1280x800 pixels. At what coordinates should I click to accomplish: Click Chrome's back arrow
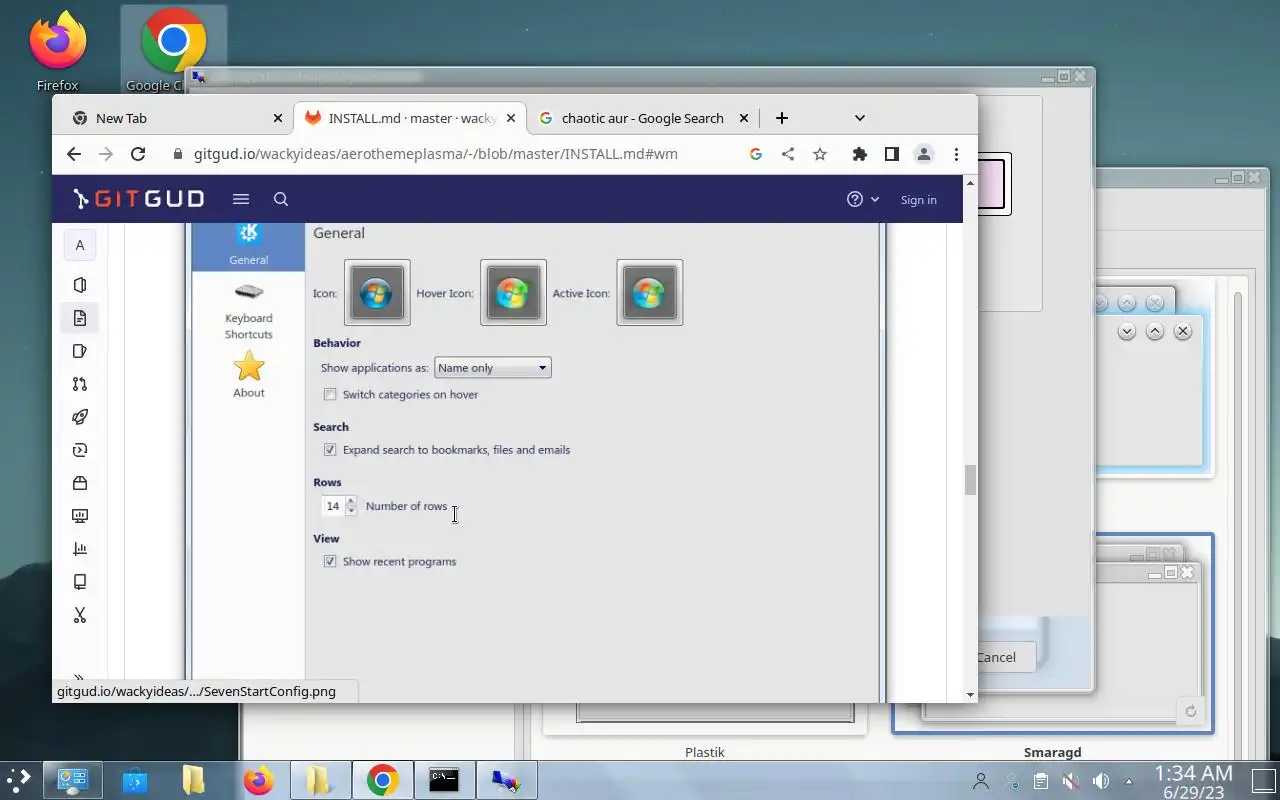coord(74,154)
